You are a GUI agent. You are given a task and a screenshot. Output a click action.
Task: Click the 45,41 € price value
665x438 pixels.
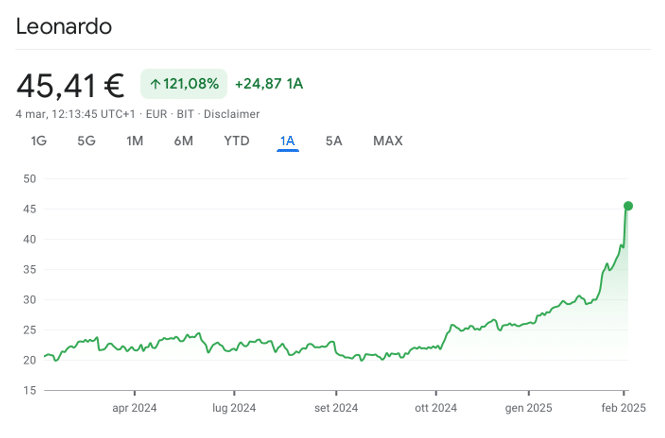pos(70,86)
